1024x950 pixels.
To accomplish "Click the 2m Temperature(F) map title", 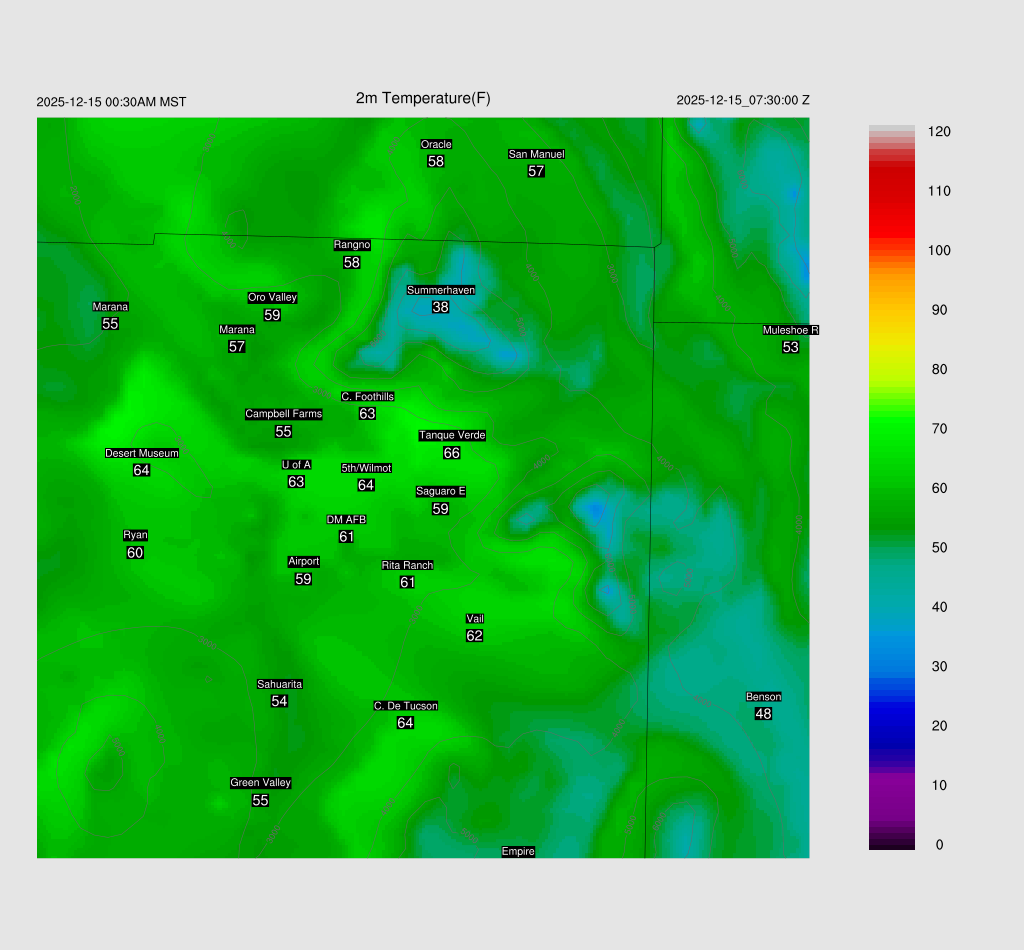I will [x=423, y=98].
